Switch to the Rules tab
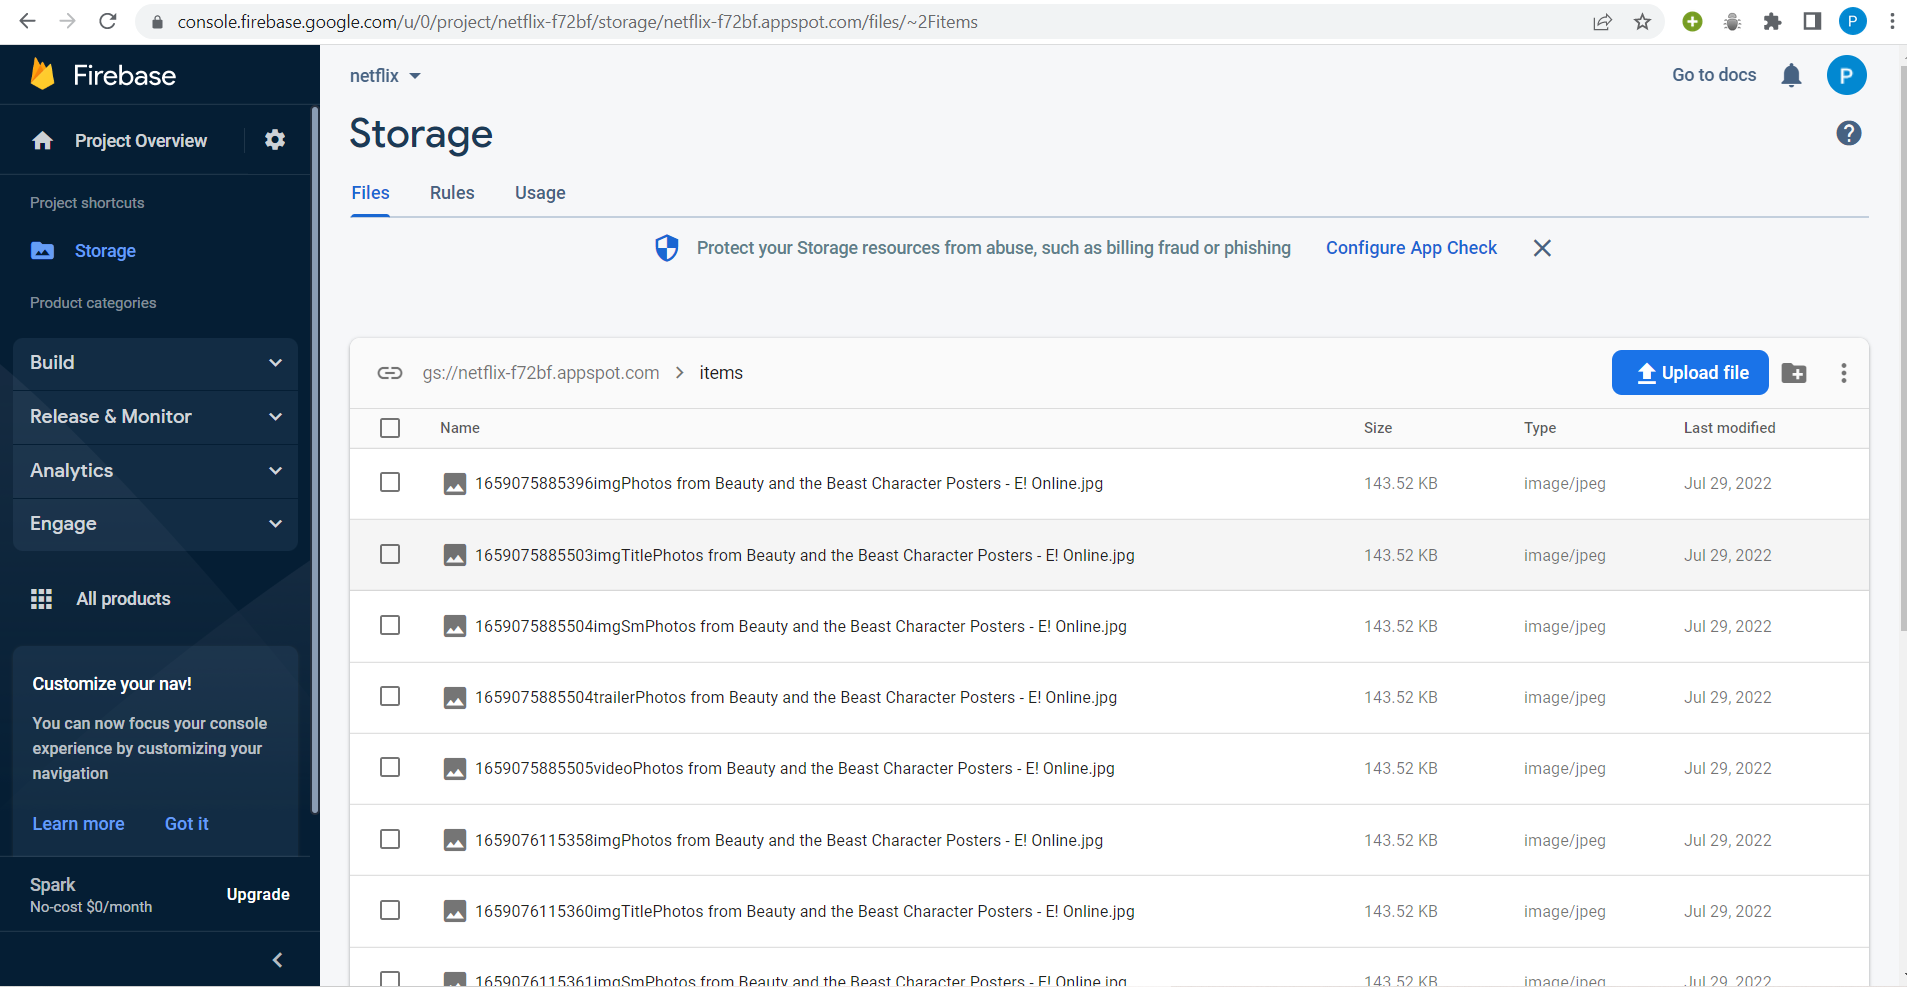The height and width of the screenshot is (987, 1907). (x=452, y=192)
